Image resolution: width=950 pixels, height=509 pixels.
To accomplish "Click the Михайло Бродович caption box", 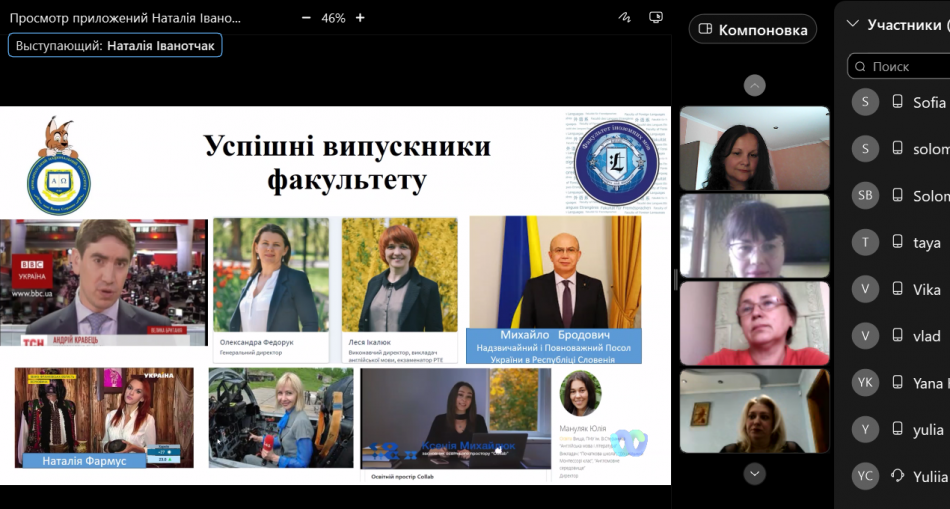I will [554, 346].
